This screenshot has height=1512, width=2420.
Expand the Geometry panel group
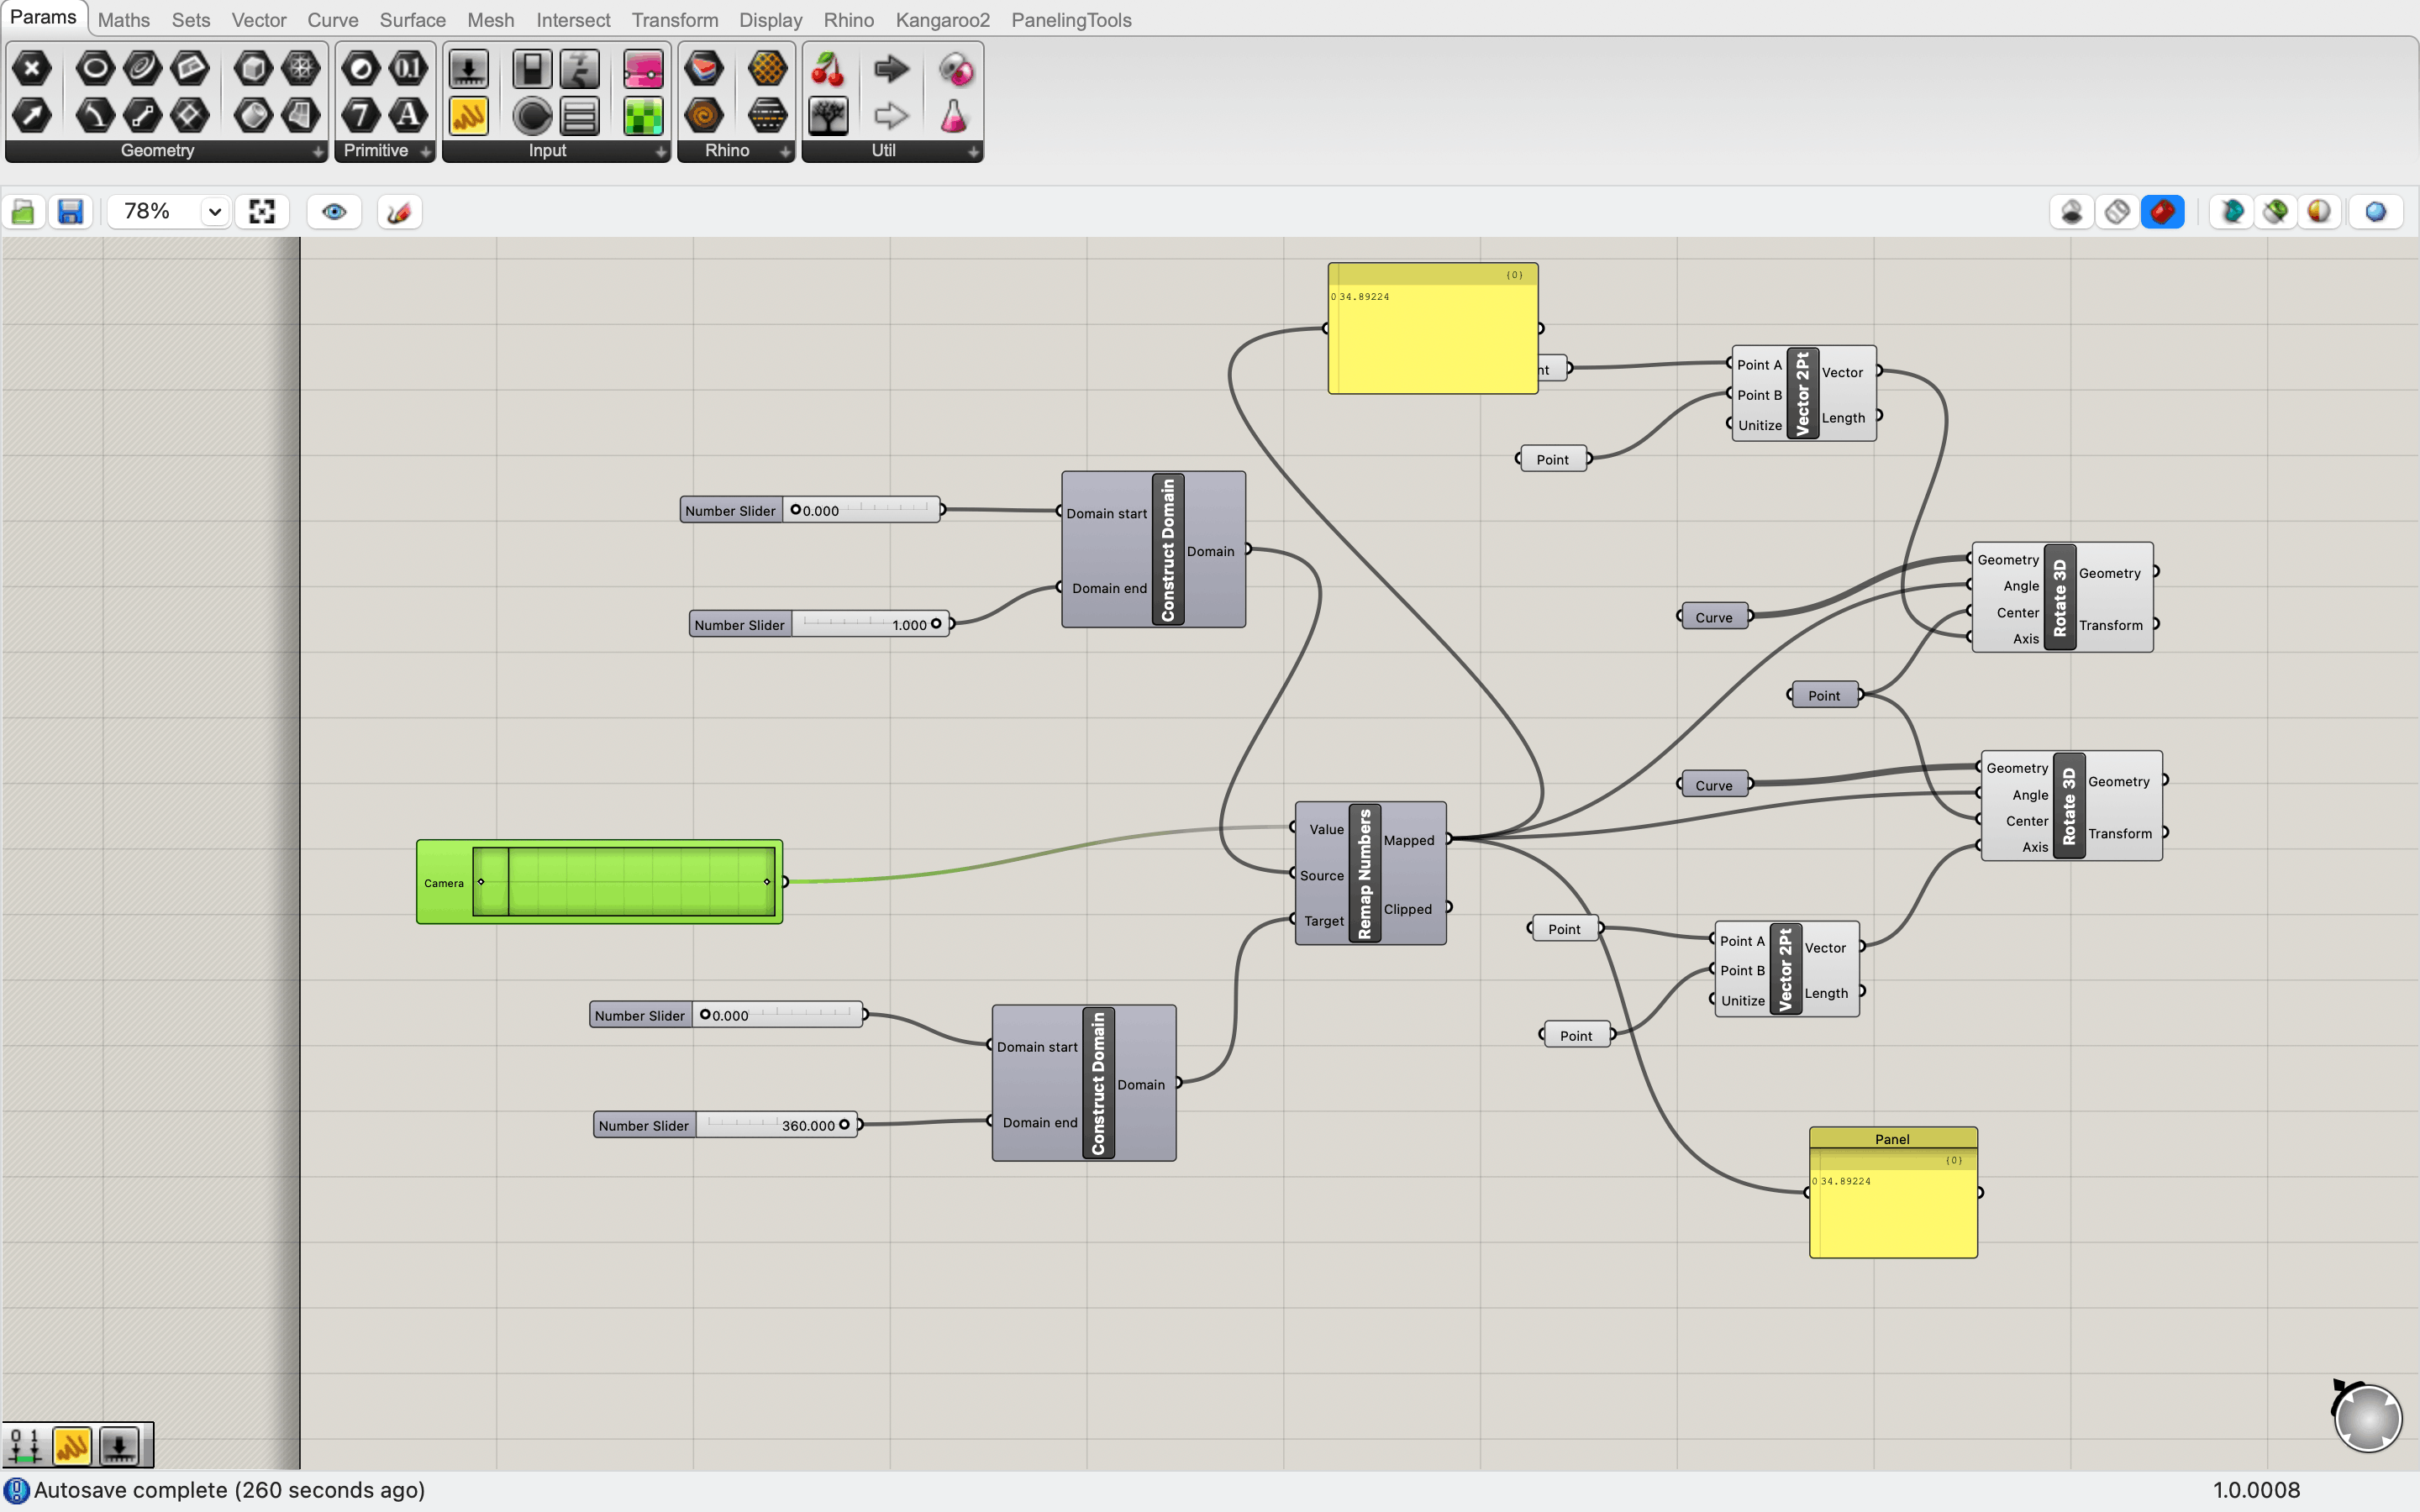(x=318, y=151)
